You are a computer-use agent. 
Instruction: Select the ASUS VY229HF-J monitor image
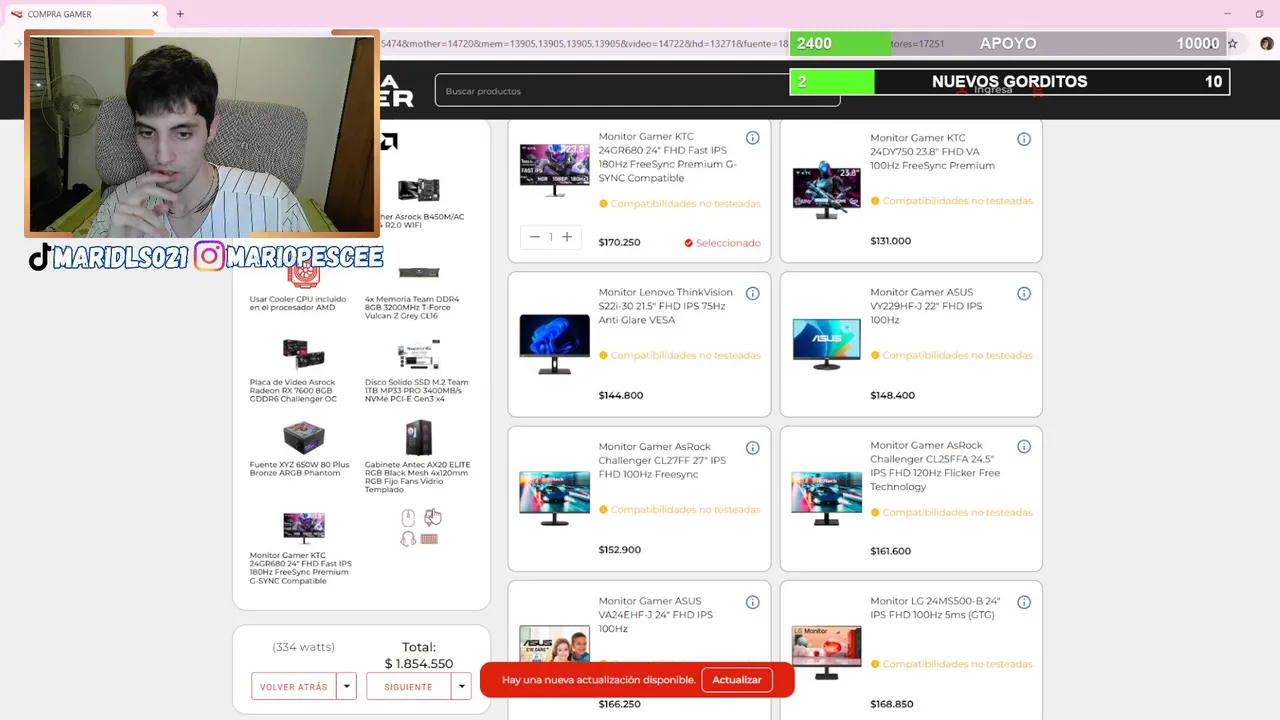[826, 344]
